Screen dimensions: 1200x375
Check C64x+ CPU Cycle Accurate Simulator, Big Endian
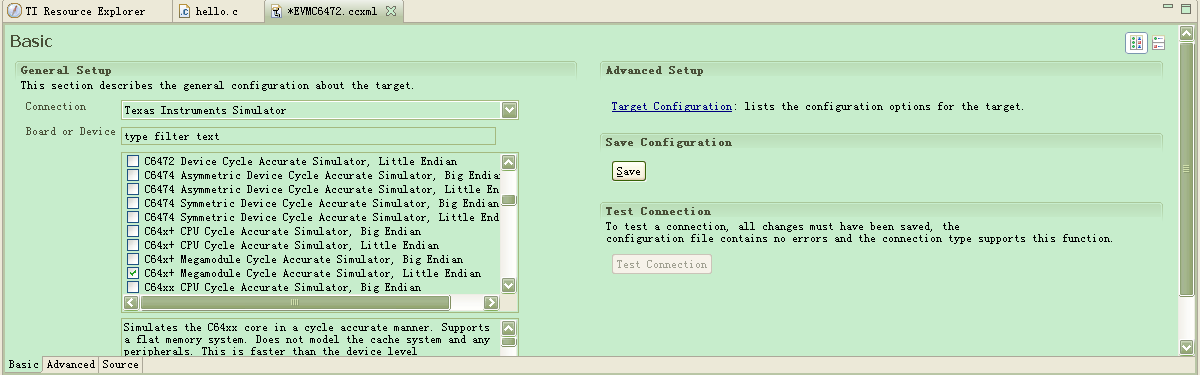pos(132,231)
